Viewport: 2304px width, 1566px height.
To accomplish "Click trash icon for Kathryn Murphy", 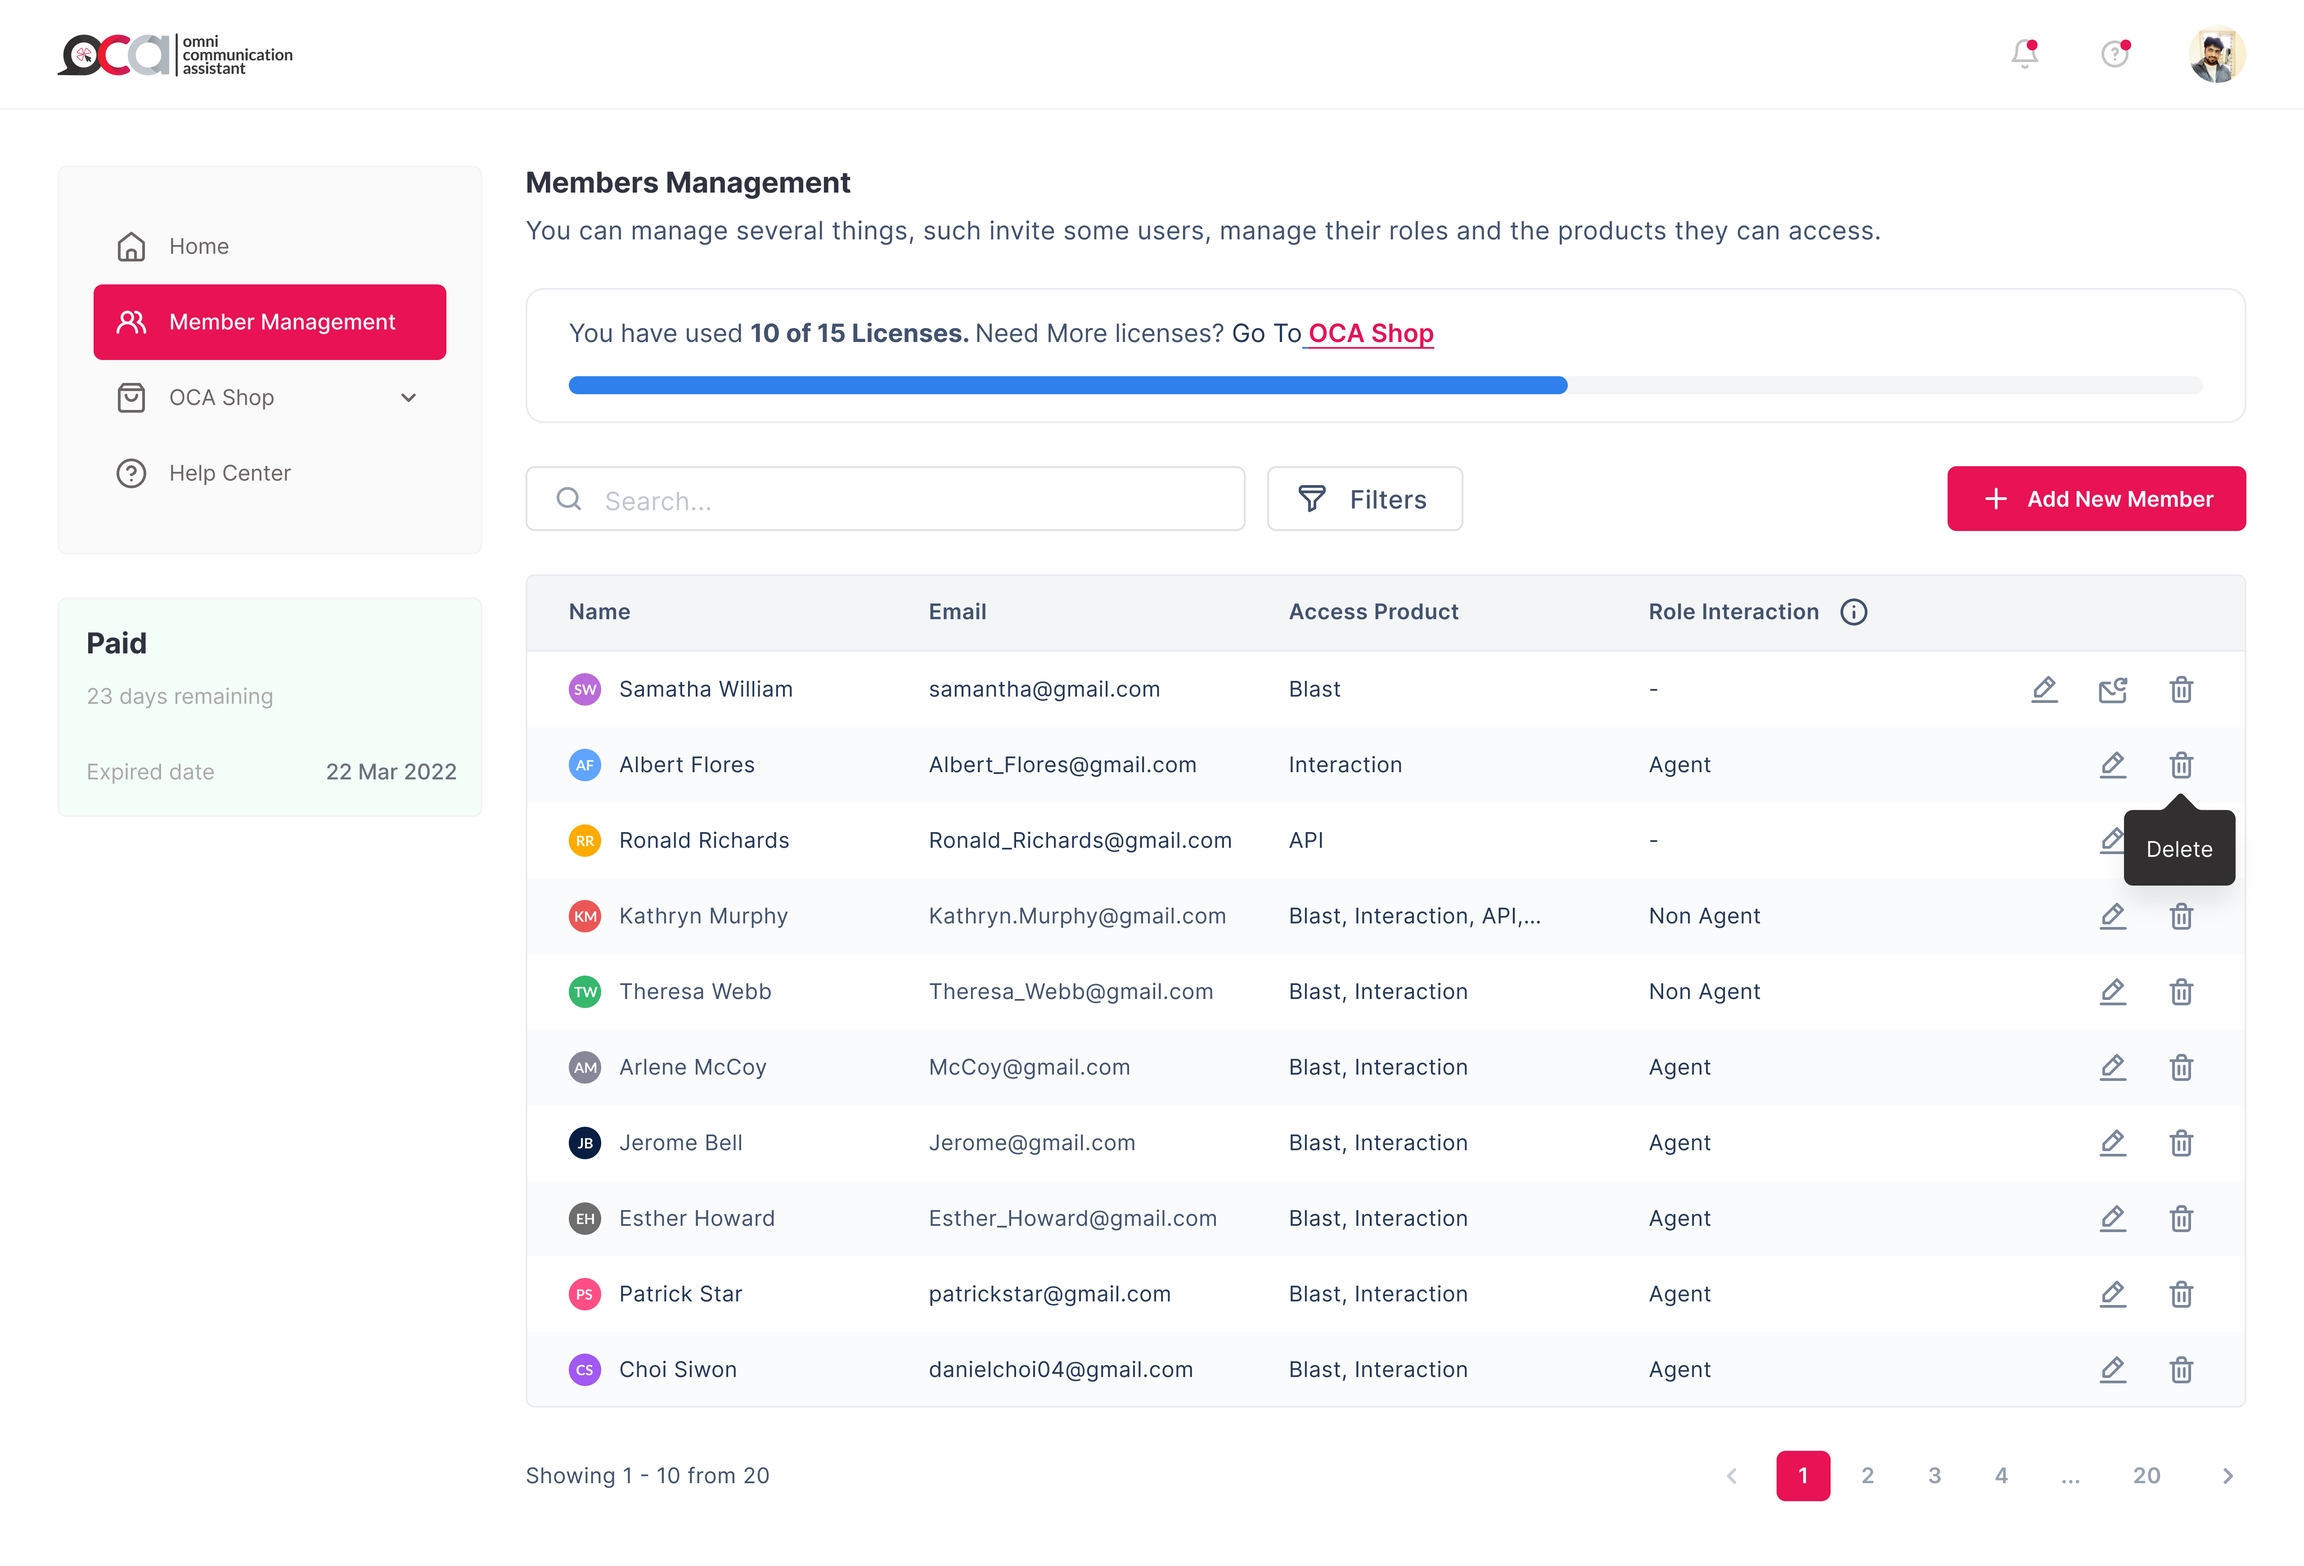I will (x=2181, y=916).
